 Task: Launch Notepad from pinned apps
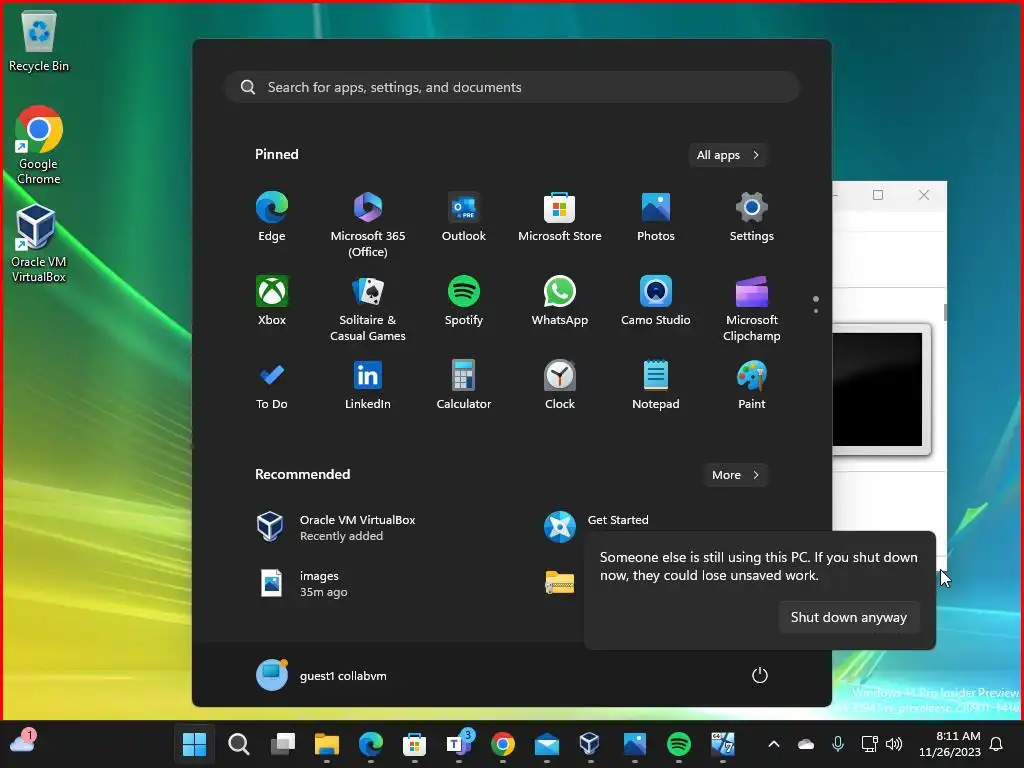click(x=656, y=385)
